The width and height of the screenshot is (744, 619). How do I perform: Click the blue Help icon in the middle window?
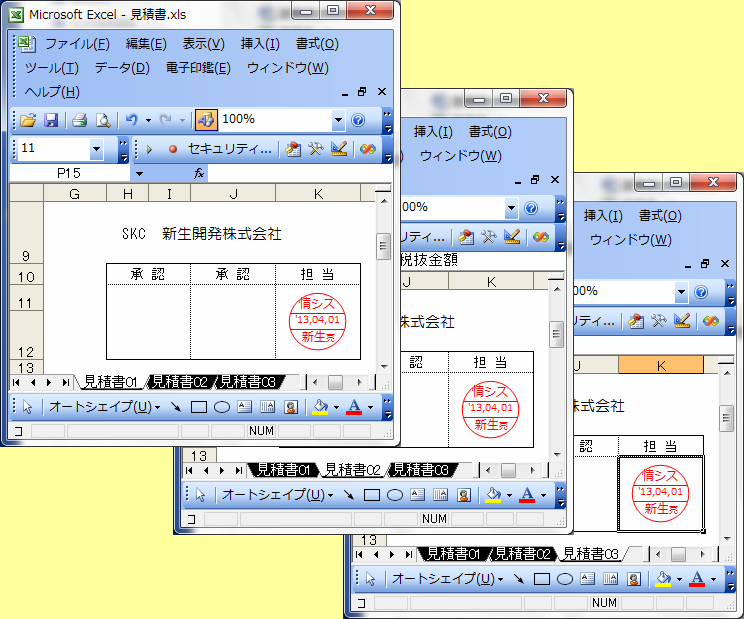click(531, 208)
